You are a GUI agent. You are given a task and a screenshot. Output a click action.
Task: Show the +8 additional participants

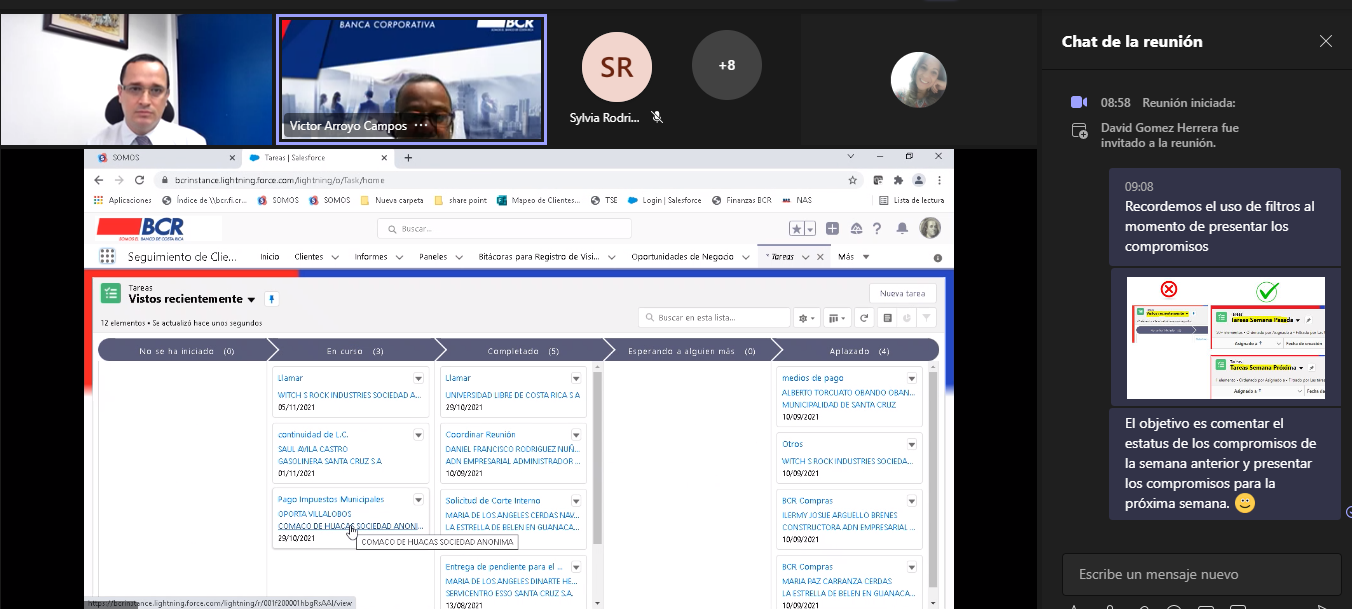(727, 65)
